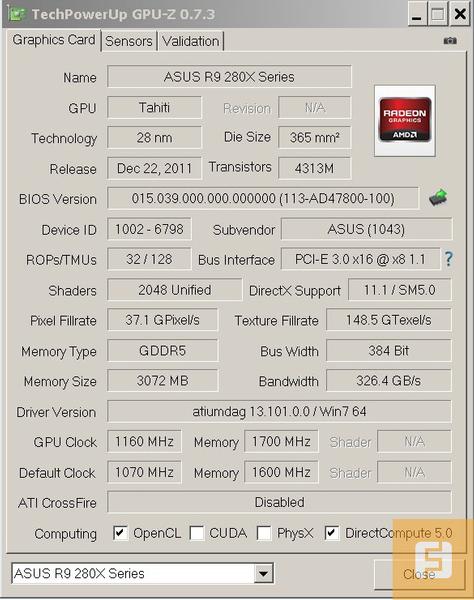This screenshot has height=600, width=474.
Task: Toggle the PhysX checkbox
Action: point(264,533)
